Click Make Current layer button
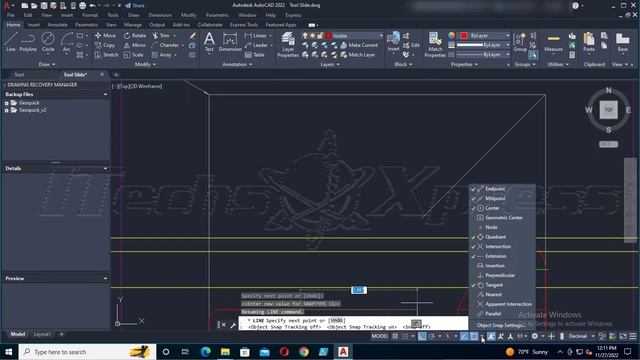 359,45
